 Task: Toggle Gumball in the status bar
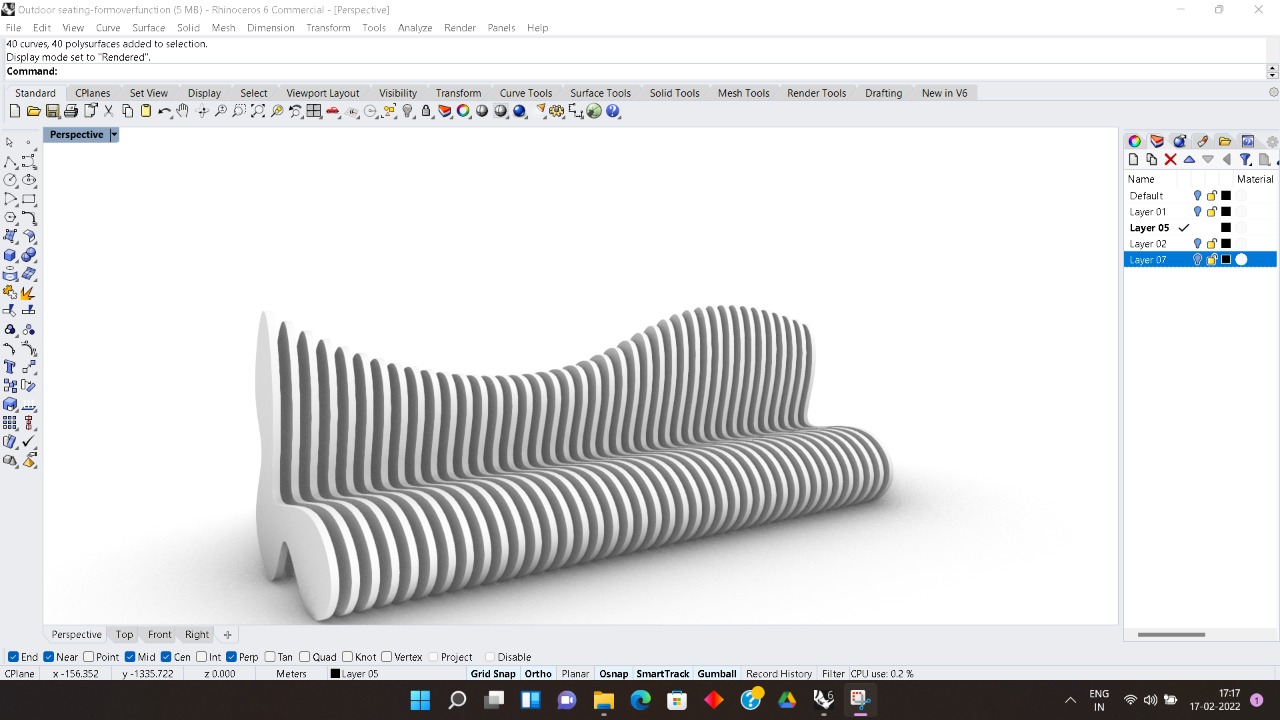716,674
